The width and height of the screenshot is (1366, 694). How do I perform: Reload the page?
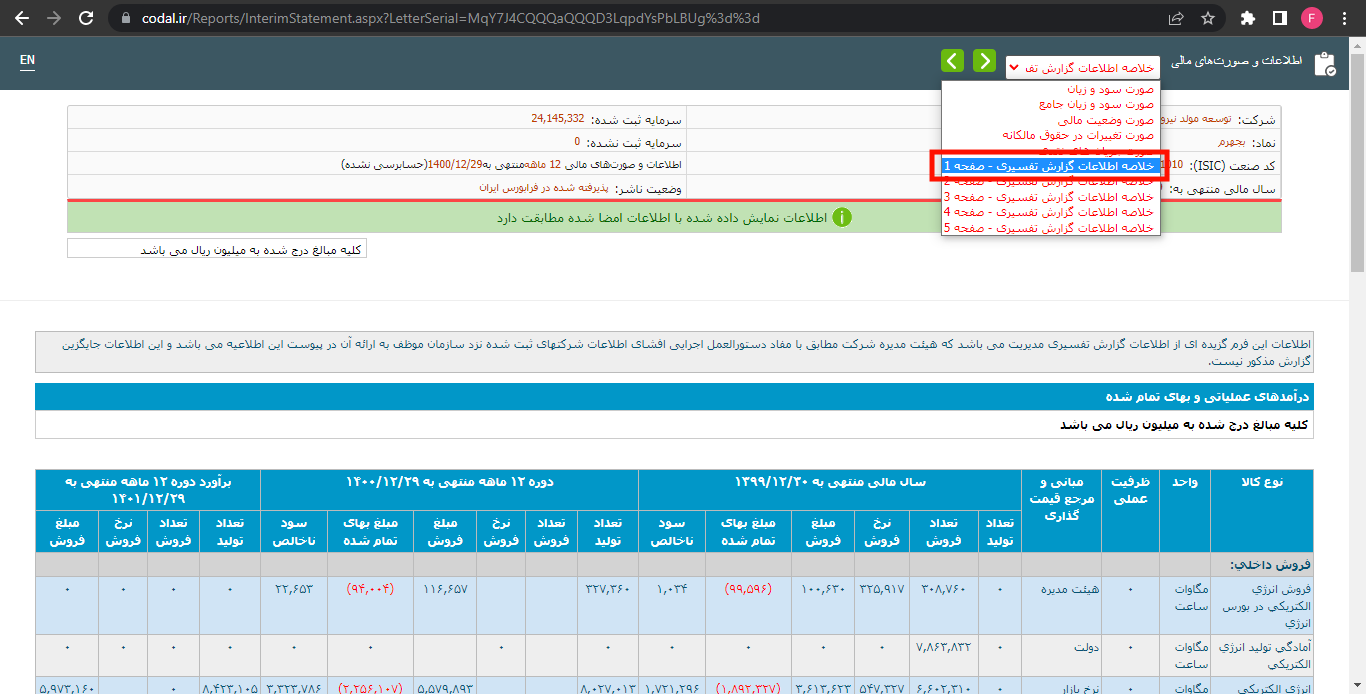click(x=86, y=18)
